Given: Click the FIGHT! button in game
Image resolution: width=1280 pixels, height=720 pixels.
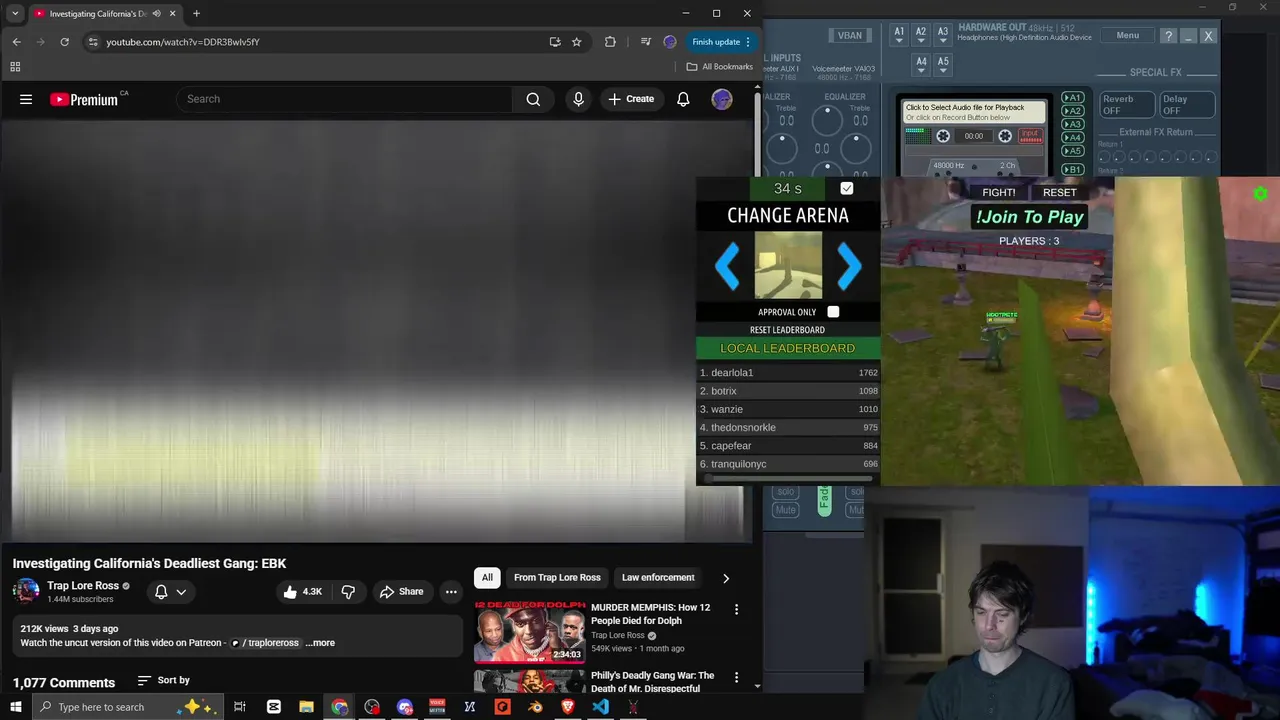Looking at the screenshot, I should 998,192.
